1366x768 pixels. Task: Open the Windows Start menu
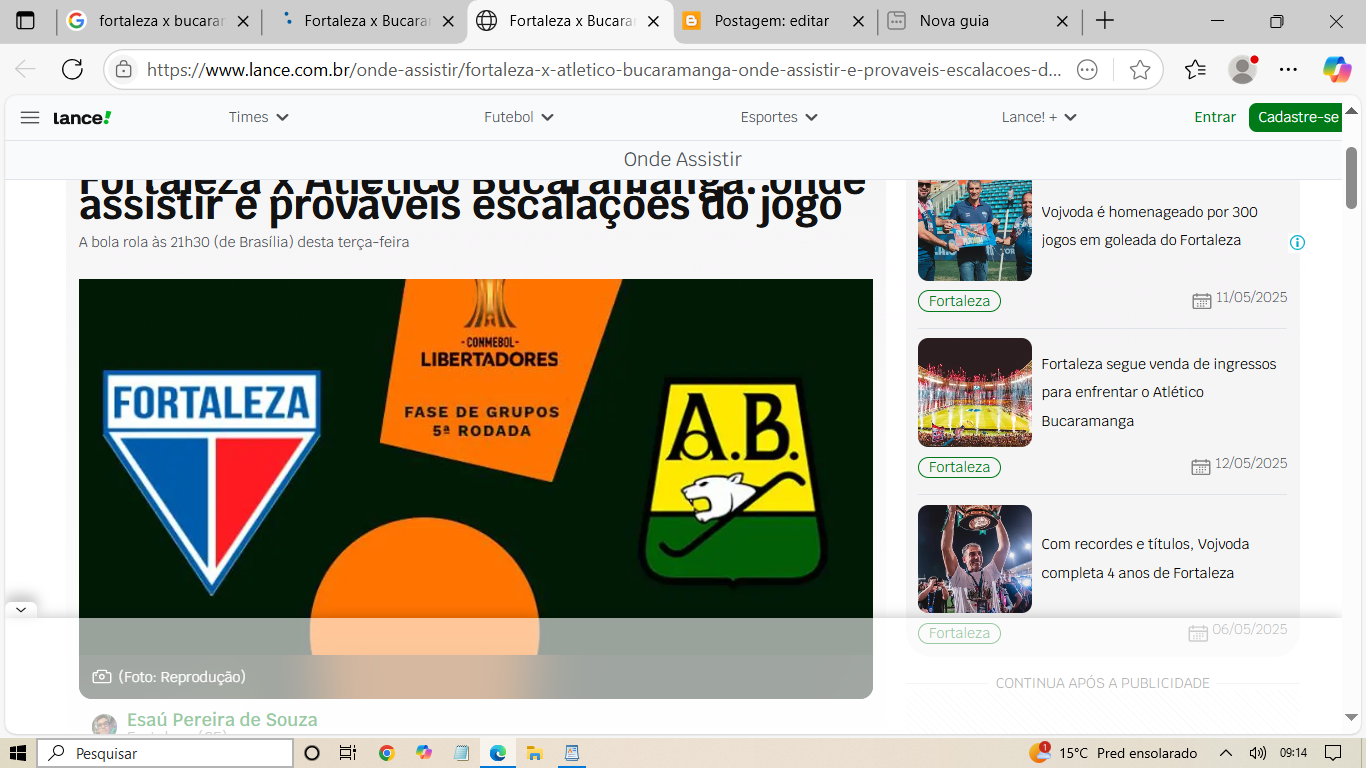[x=18, y=753]
